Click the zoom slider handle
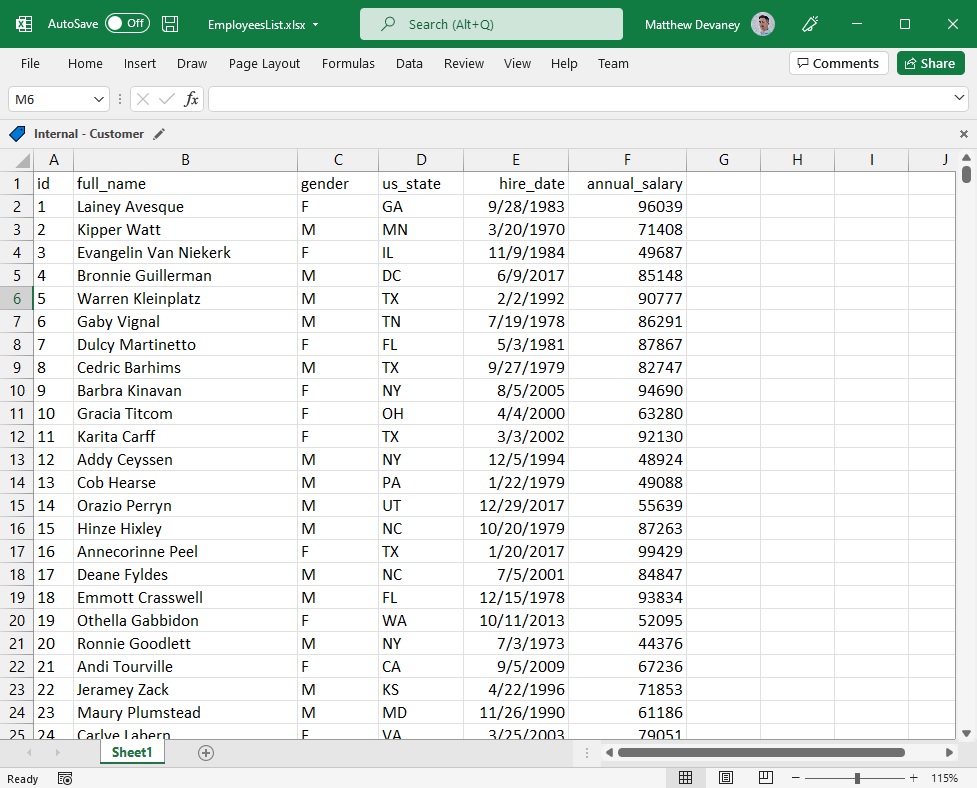Image resolution: width=977 pixels, height=788 pixels. pyautogui.click(x=857, y=778)
